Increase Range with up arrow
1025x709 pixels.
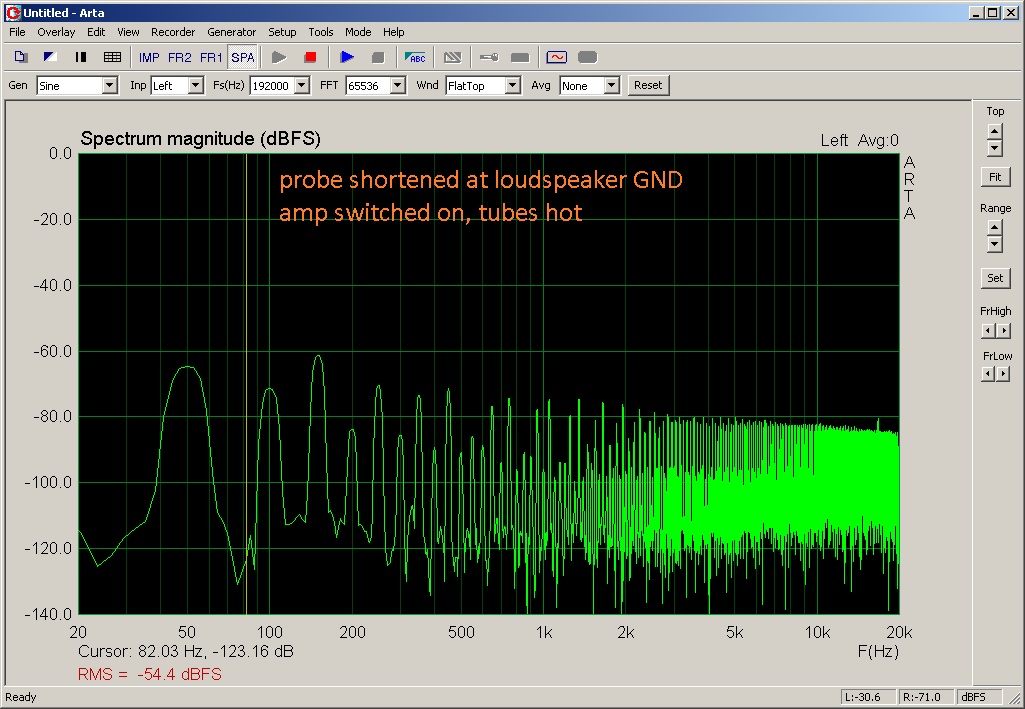click(994, 227)
